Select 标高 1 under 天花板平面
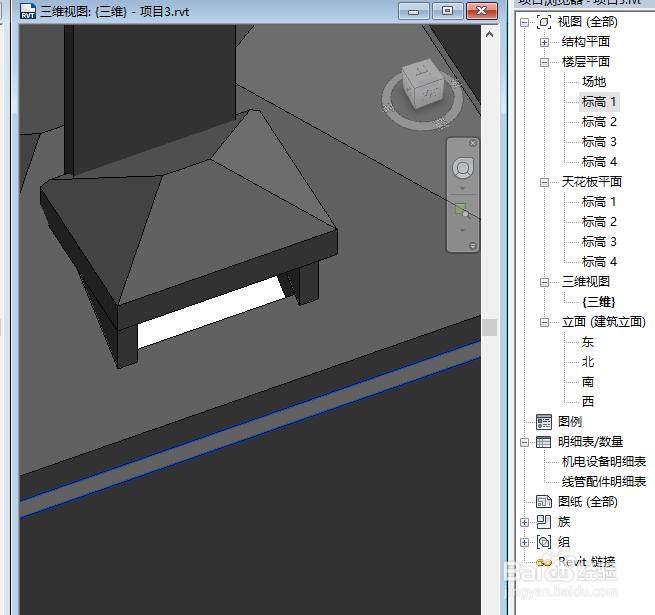This screenshot has width=655, height=615. tap(599, 202)
